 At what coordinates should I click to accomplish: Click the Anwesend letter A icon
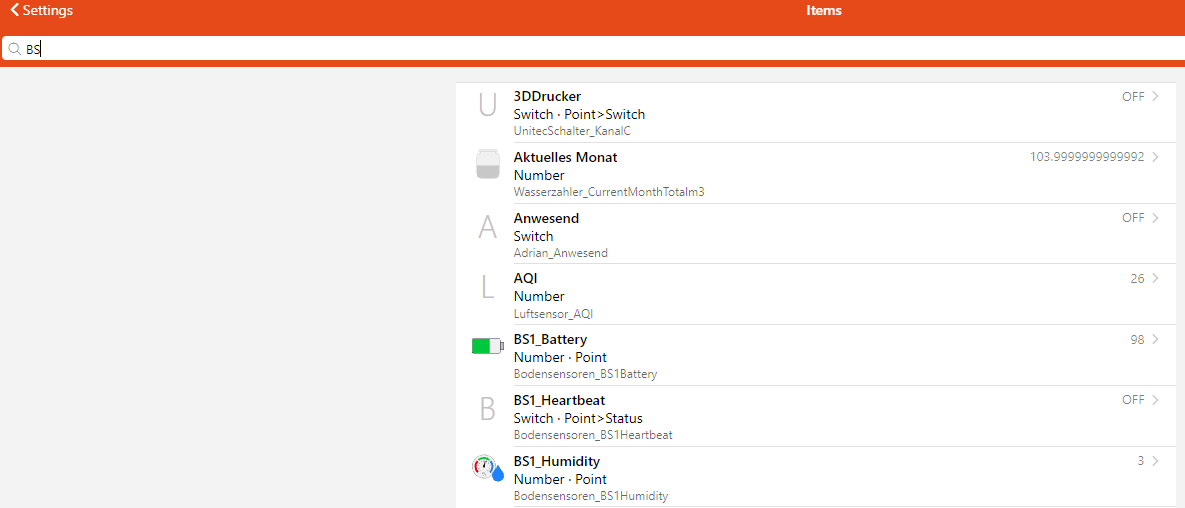click(487, 226)
